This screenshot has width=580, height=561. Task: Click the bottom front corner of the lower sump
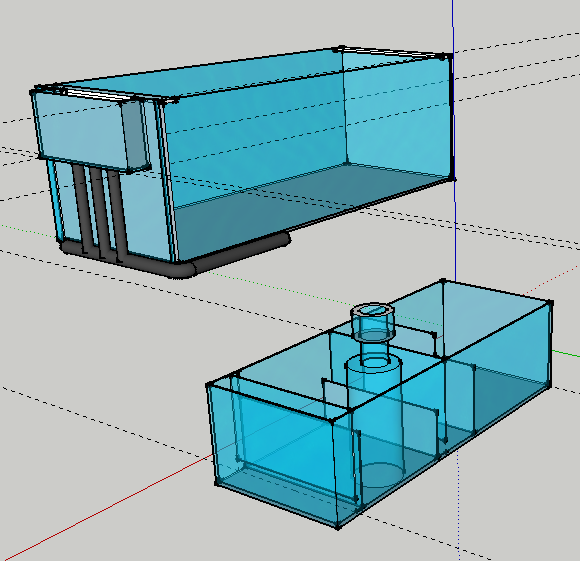click(x=337, y=527)
